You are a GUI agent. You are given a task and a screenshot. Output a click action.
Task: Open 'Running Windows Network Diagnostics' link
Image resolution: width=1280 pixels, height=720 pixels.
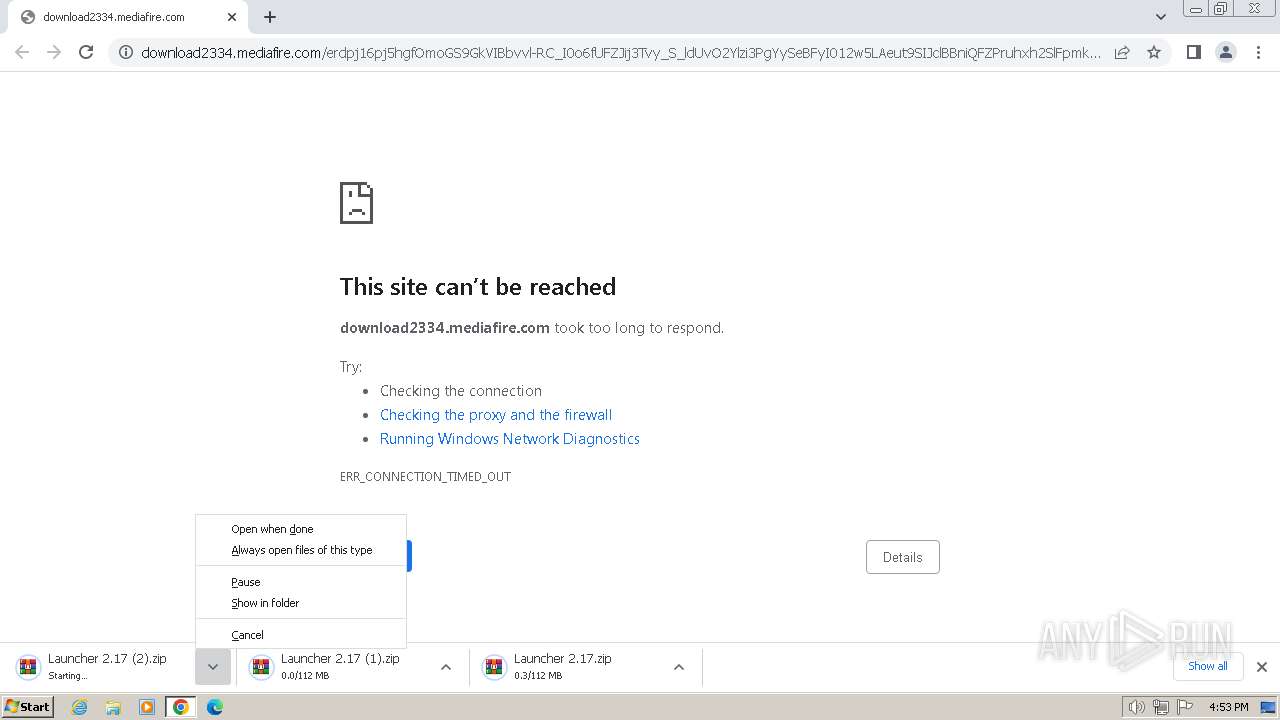[510, 439]
